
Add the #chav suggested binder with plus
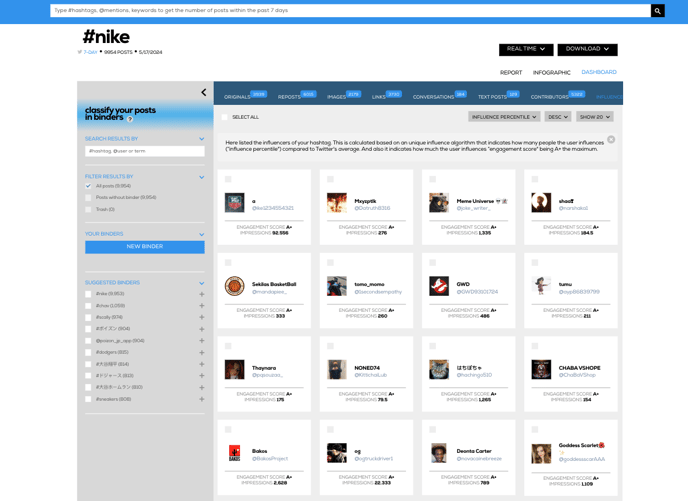202,305
